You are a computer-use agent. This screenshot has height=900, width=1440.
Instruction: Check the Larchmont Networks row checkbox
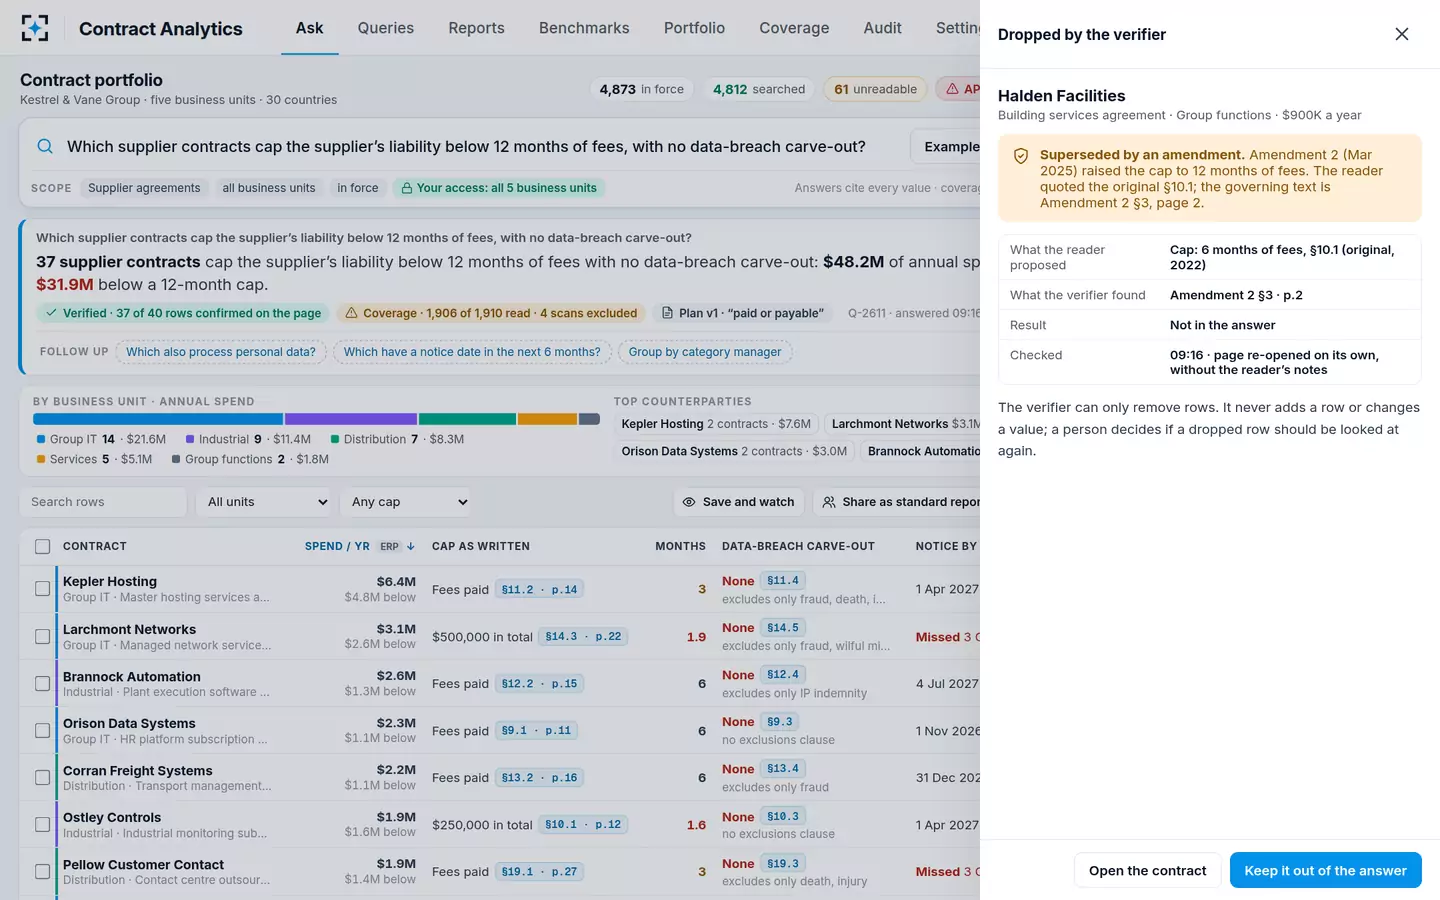pos(42,636)
